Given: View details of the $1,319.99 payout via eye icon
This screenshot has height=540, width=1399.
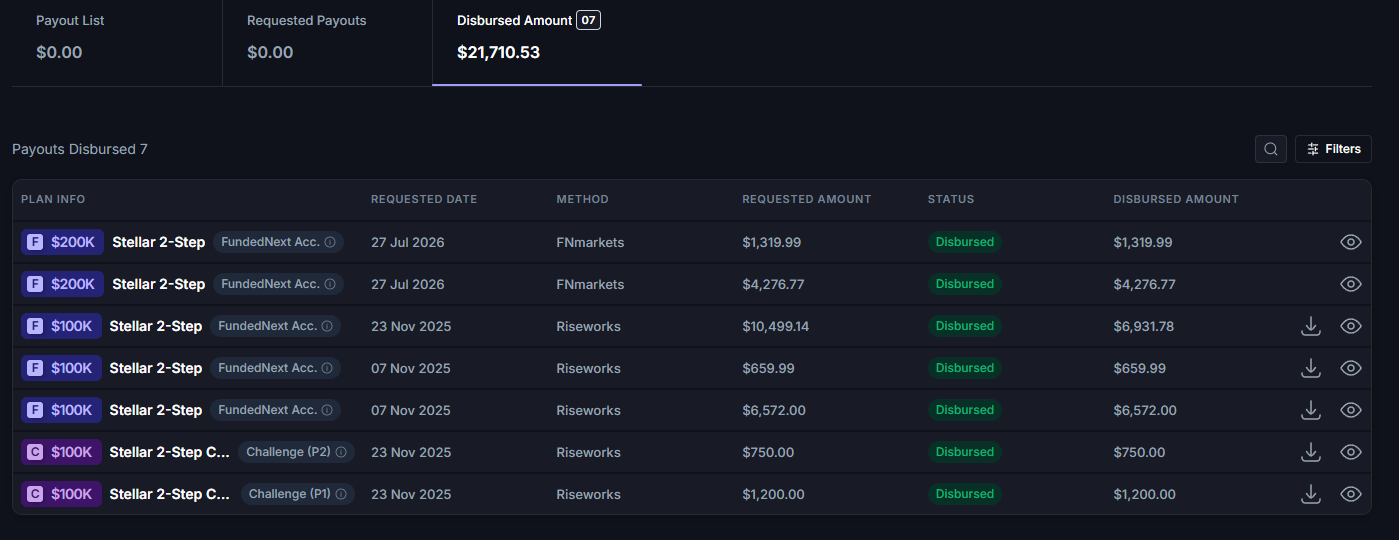Looking at the screenshot, I should [x=1351, y=242].
